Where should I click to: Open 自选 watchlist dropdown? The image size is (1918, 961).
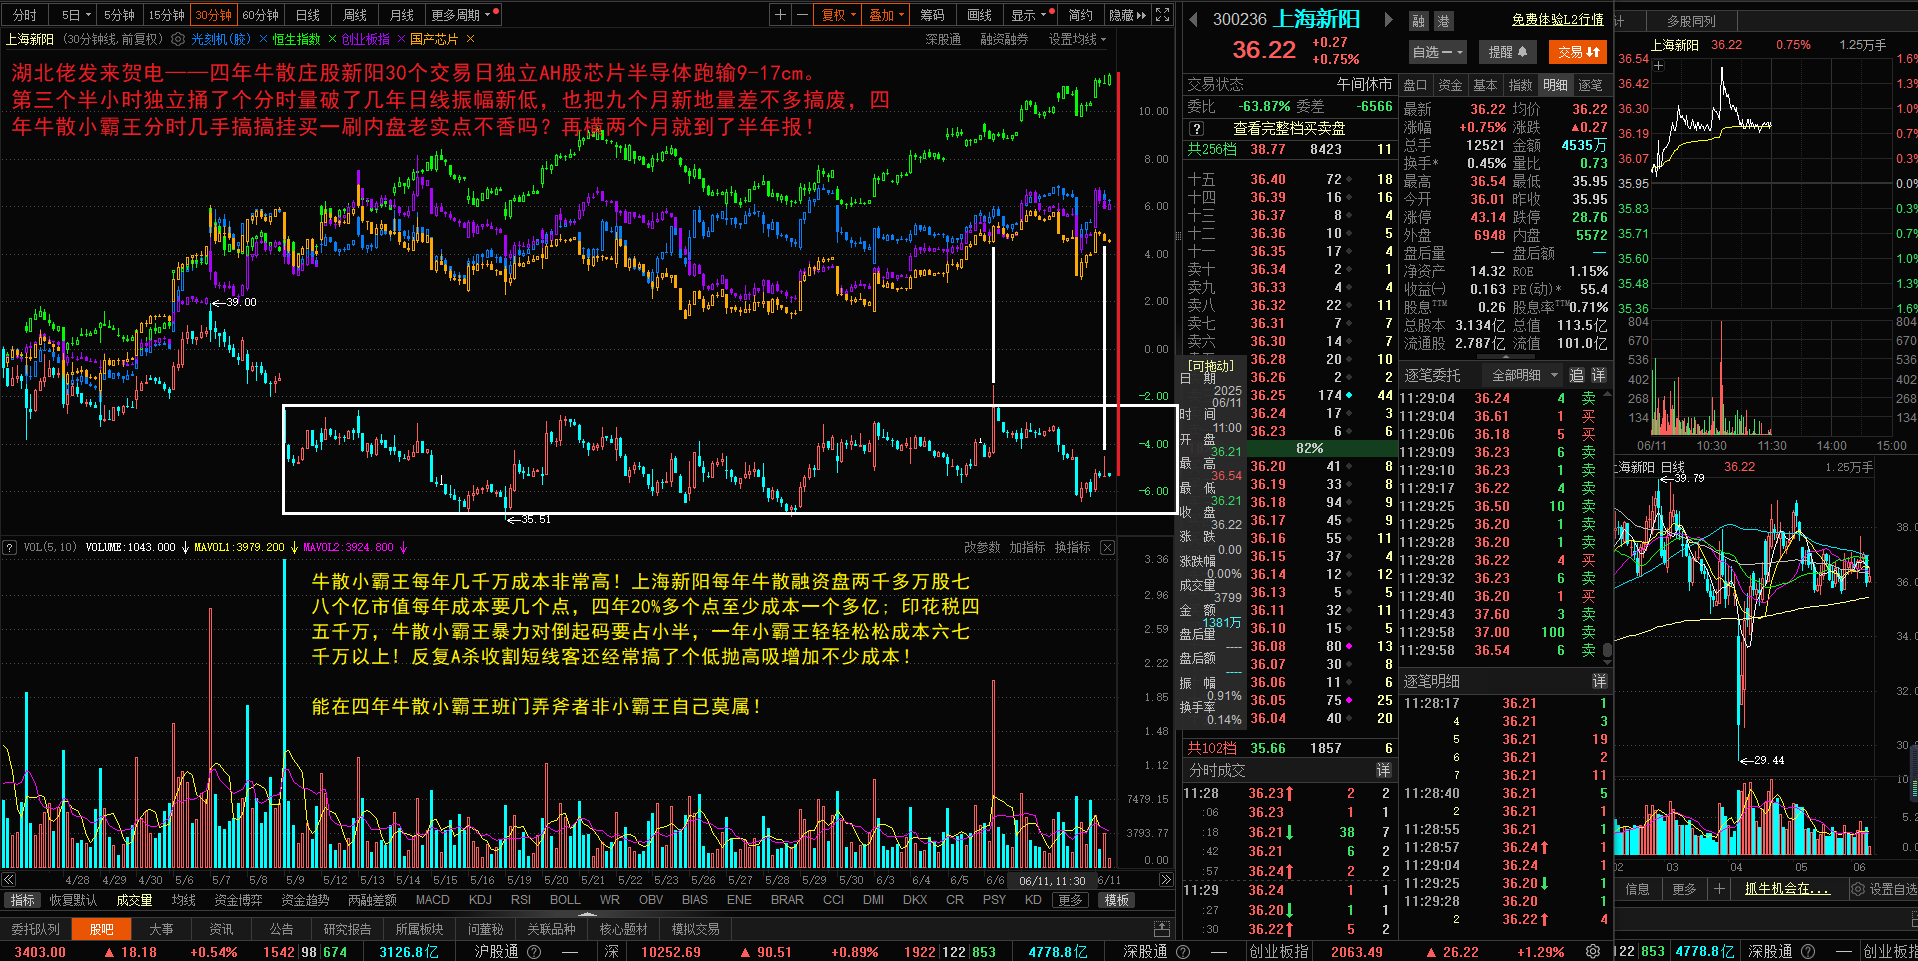[x=1438, y=52]
